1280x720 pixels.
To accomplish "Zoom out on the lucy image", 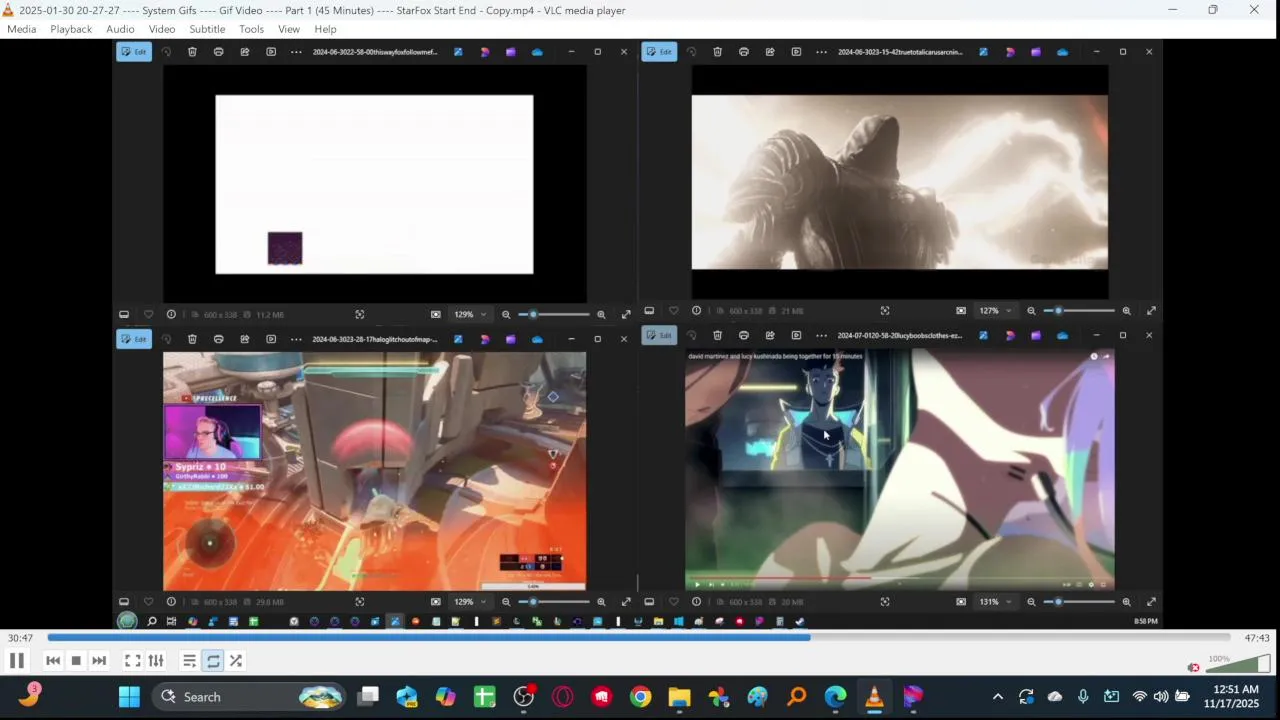I will click(x=1031, y=602).
